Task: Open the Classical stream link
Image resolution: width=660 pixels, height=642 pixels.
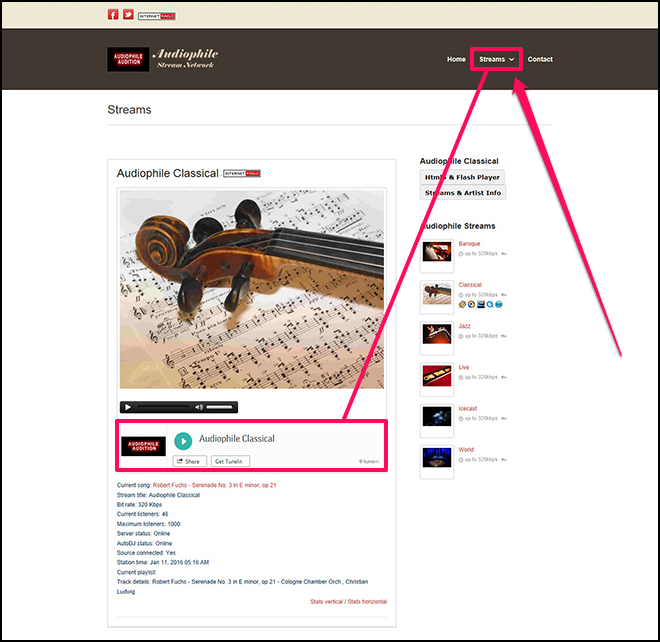Action: click(x=470, y=285)
